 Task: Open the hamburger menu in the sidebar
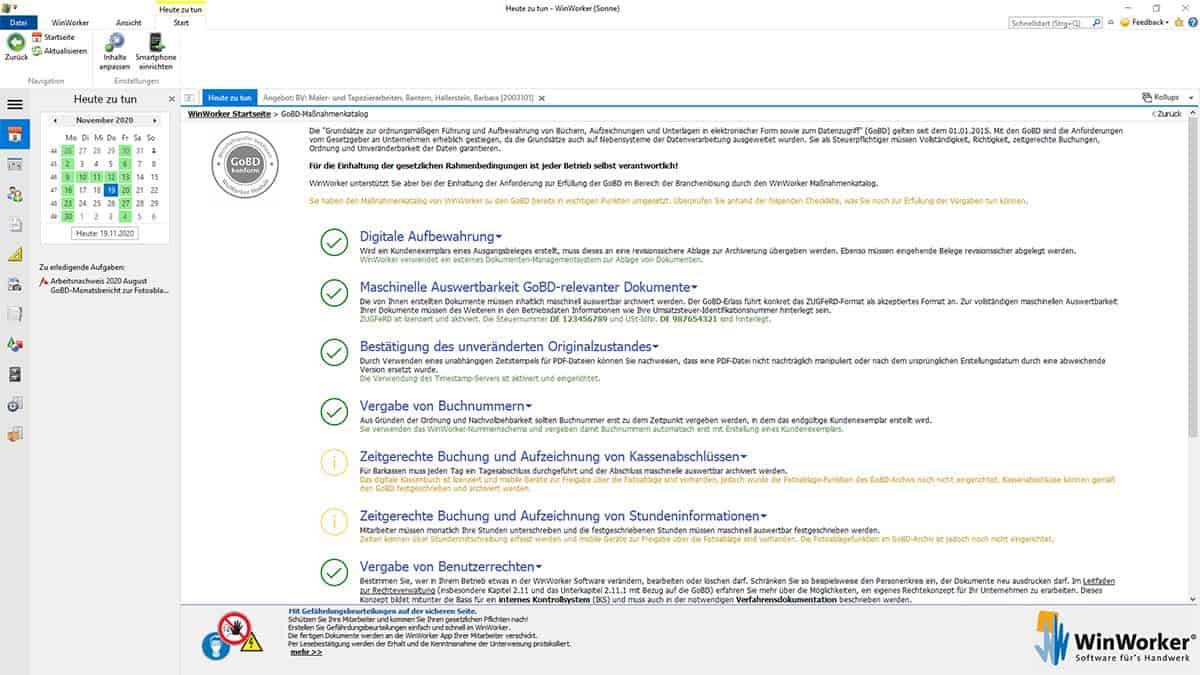coord(14,104)
